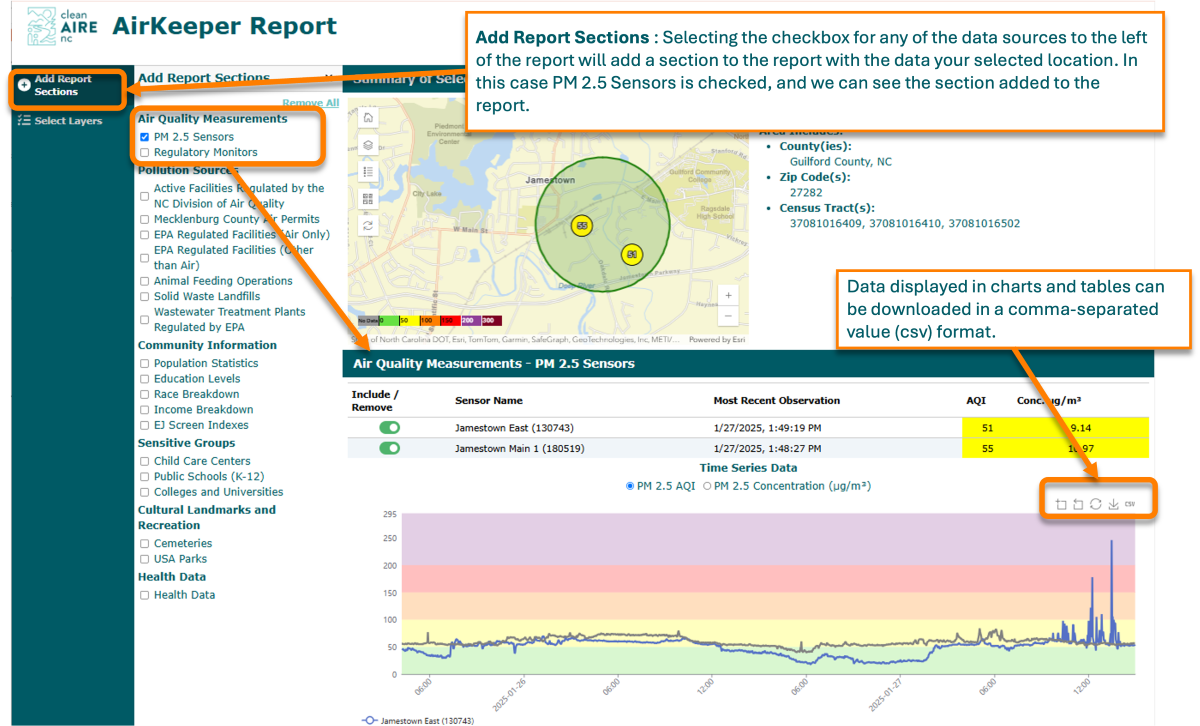Open the map legend list icon
This screenshot has height=726, width=1200.
[x=368, y=172]
